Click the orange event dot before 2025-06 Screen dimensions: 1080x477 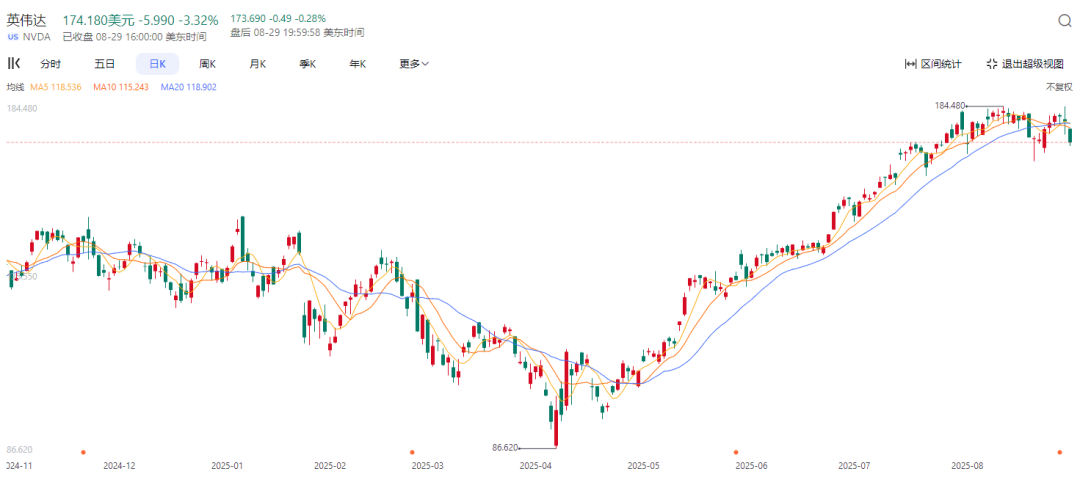click(x=735, y=452)
